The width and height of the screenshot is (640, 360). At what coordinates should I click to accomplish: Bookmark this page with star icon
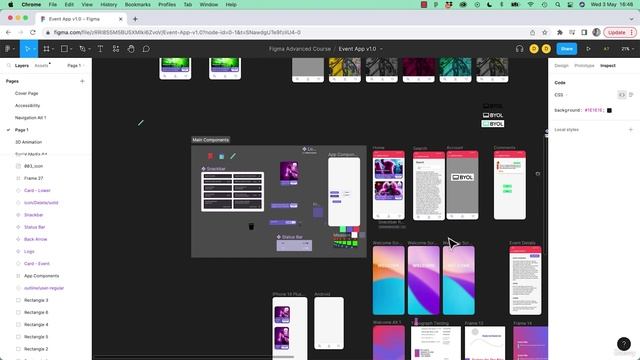[x=544, y=32]
